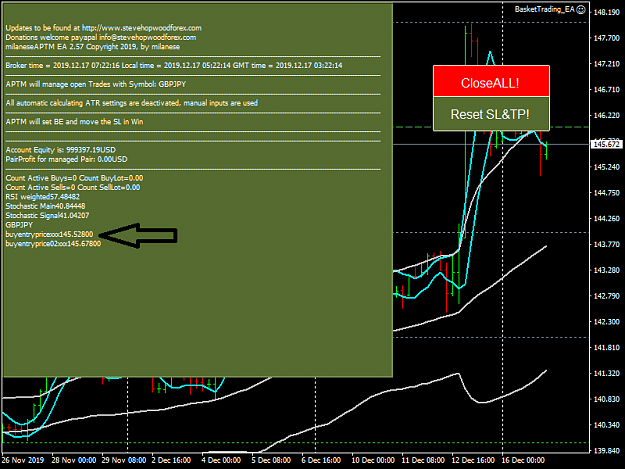This screenshot has width=625, height=469.
Task: Click the 29 Nov 08:00 time axis label
Action: pos(124,460)
